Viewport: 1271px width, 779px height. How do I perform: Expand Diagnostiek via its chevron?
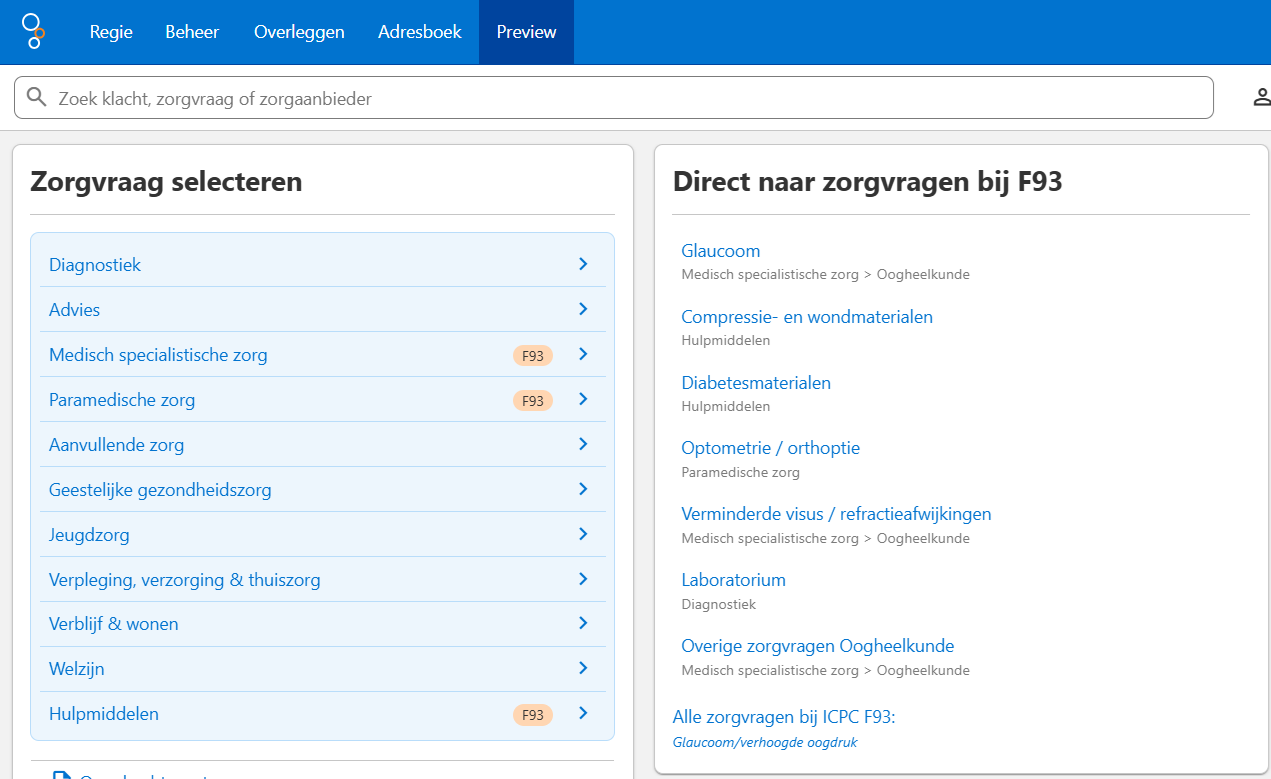click(x=583, y=264)
